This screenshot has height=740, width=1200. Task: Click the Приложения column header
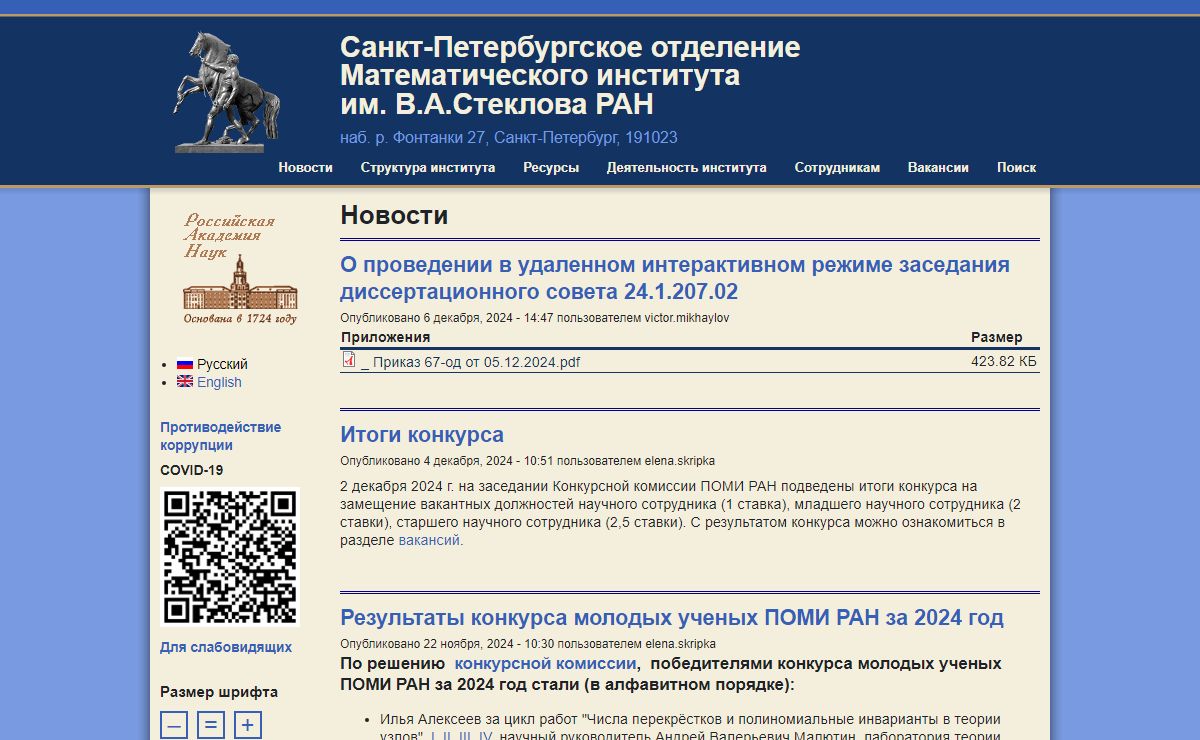385,337
